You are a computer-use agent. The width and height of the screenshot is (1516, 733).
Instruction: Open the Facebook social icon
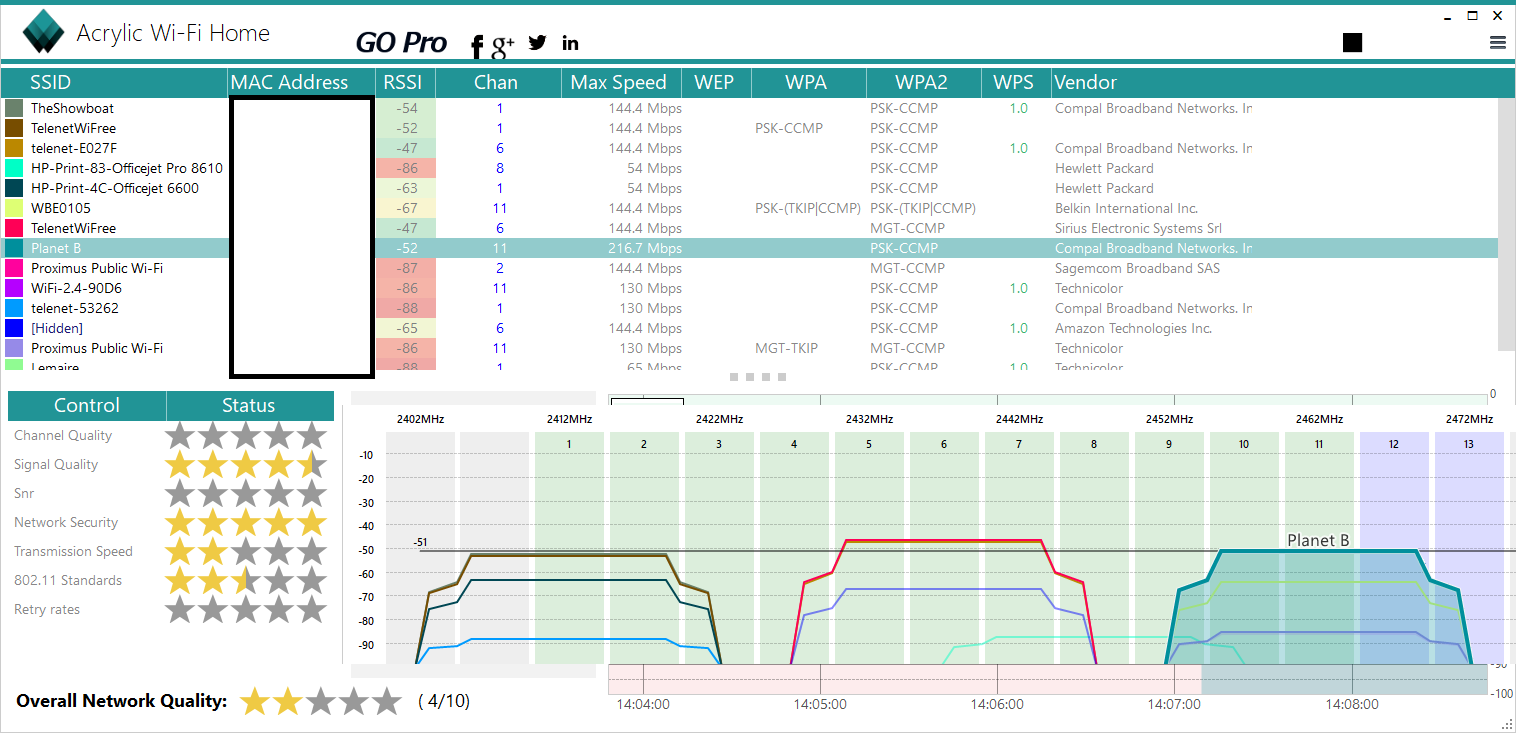[x=477, y=45]
